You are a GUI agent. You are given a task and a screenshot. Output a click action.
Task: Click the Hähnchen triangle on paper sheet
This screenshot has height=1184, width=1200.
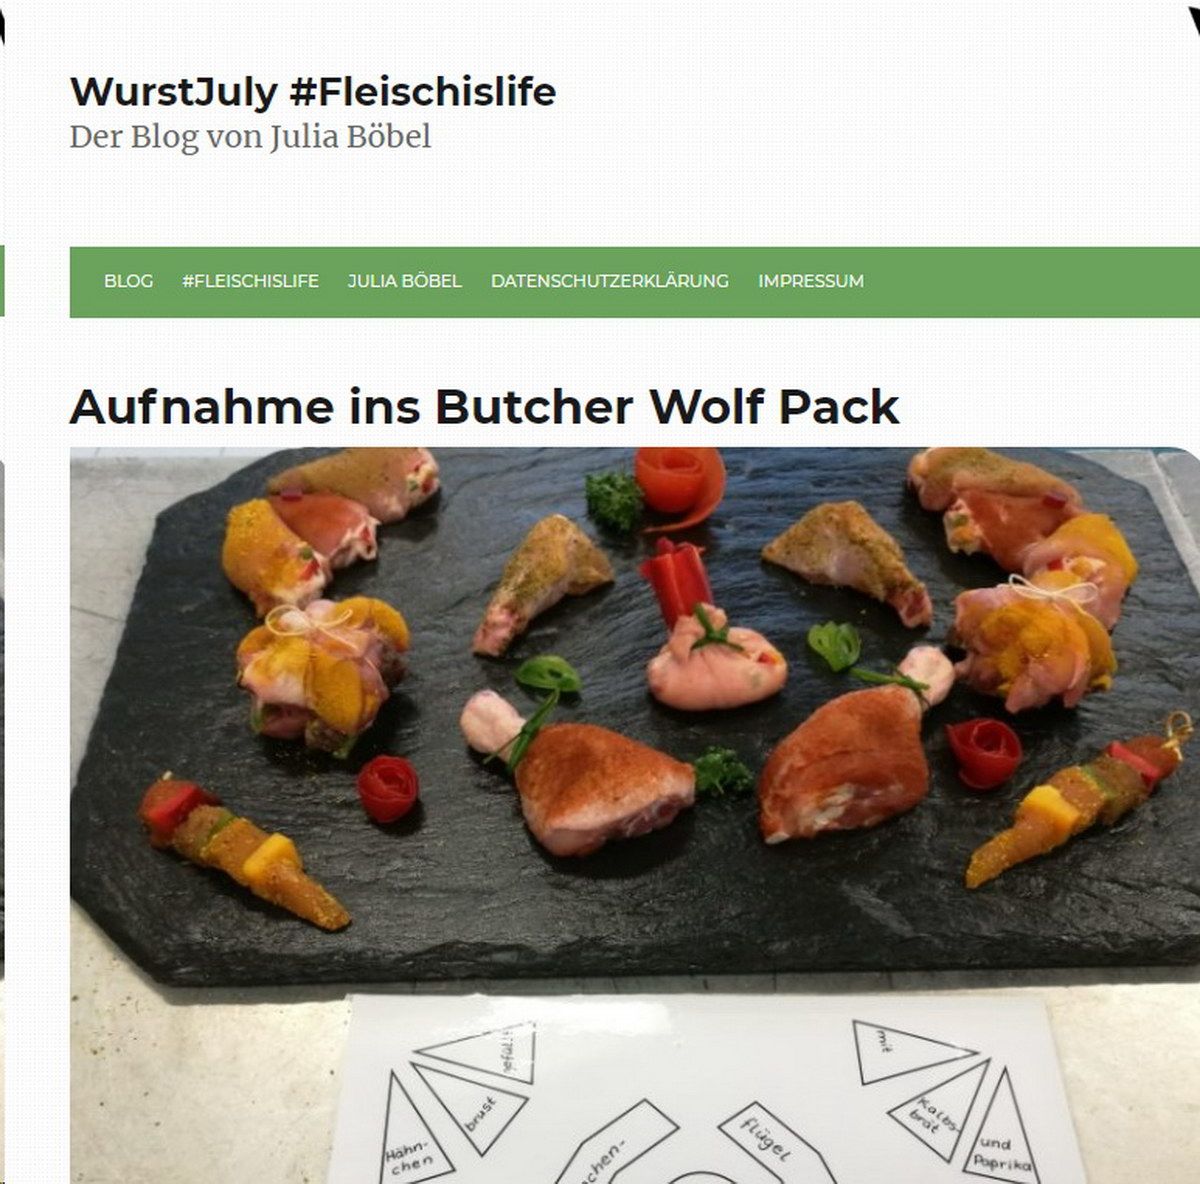click(x=409, y=1131)
